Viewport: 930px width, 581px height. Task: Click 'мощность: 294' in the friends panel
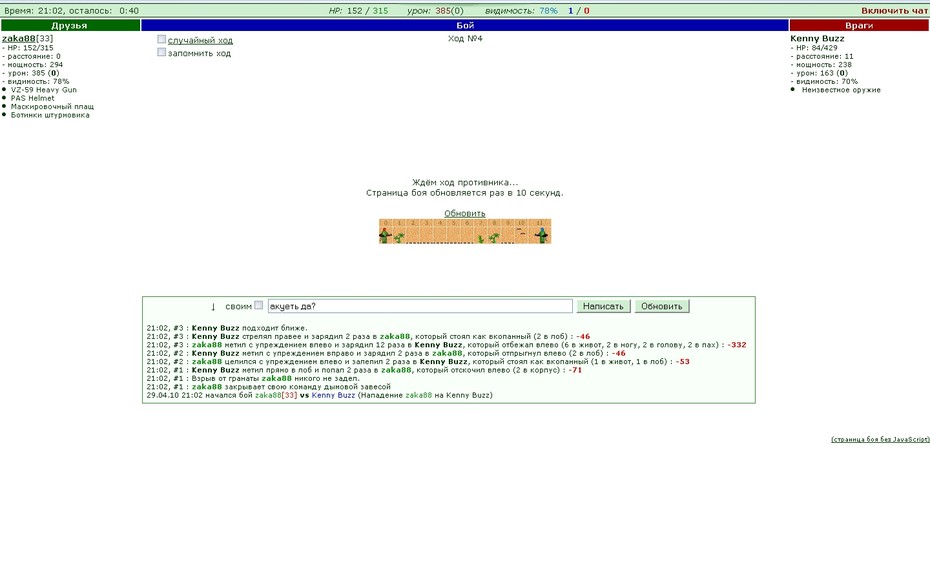coord(33,65)
